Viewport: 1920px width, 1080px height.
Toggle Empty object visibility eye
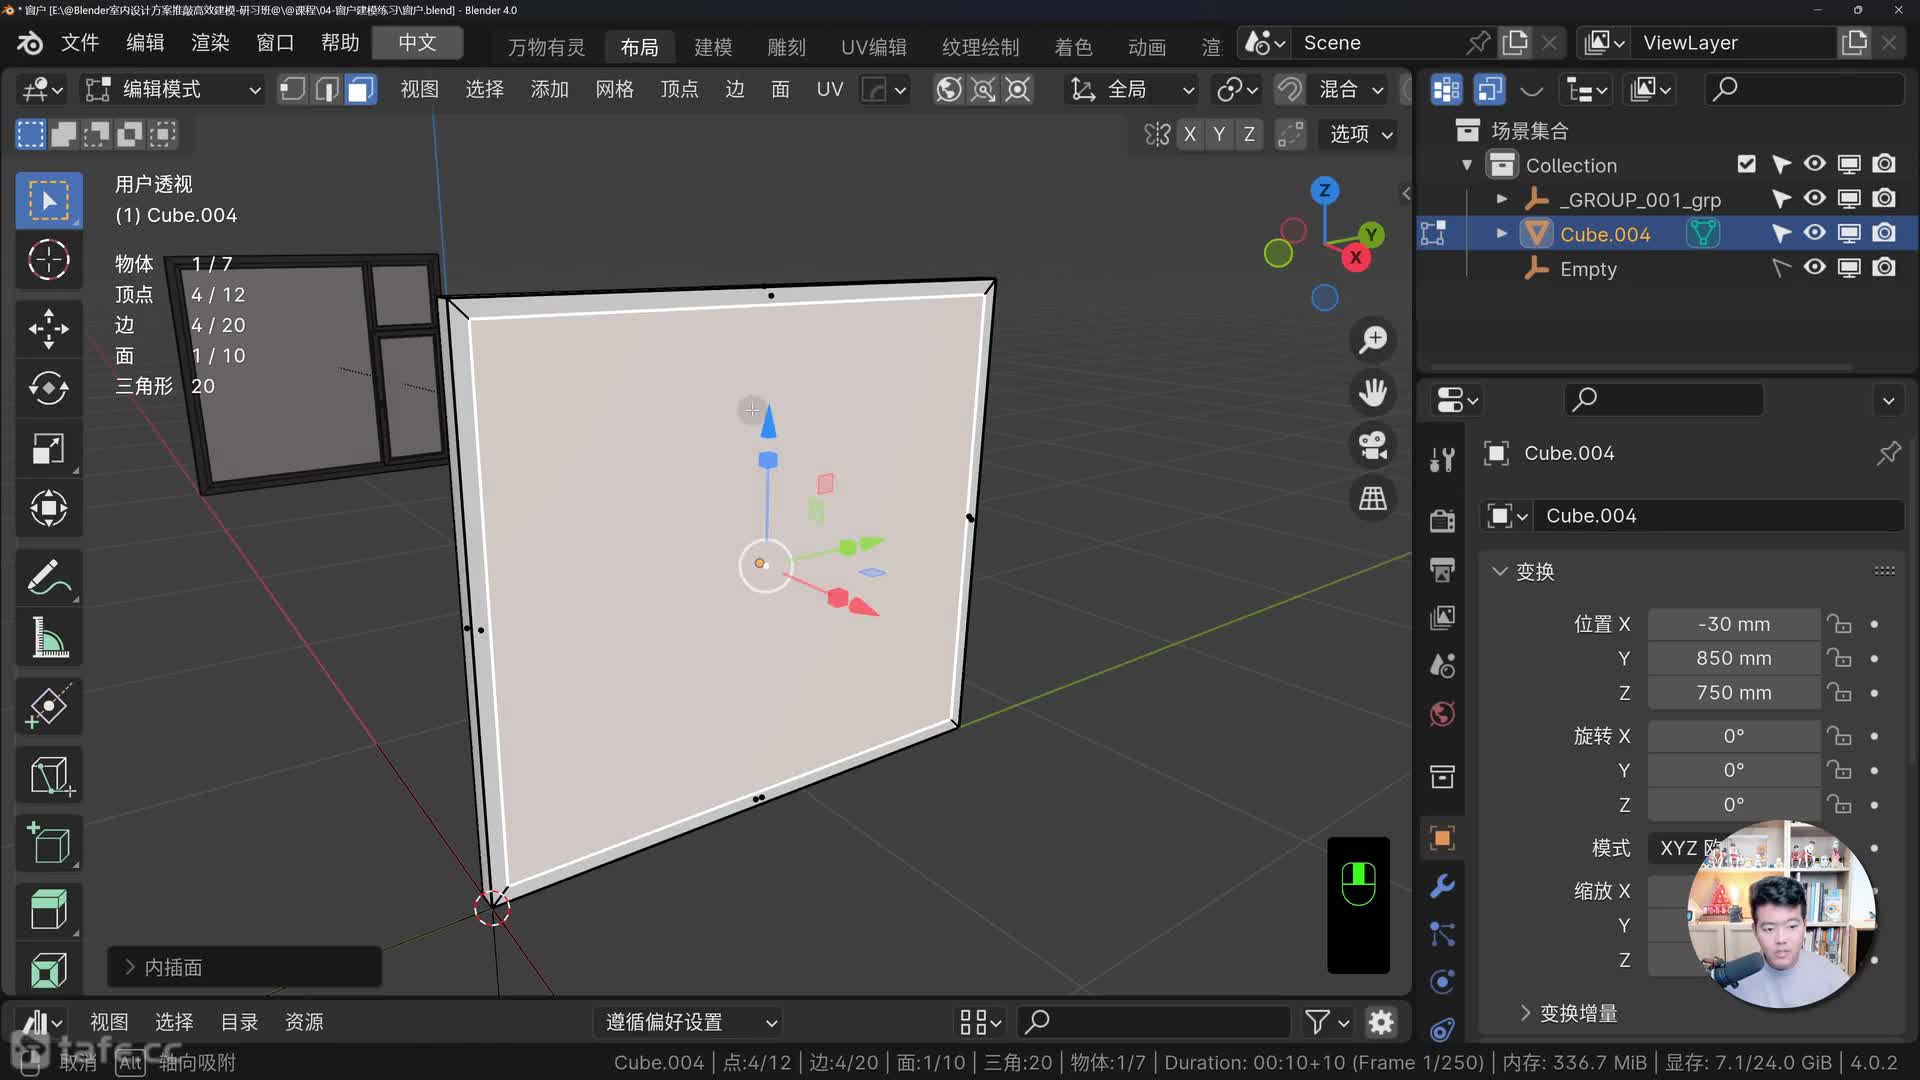(1814, 268)
